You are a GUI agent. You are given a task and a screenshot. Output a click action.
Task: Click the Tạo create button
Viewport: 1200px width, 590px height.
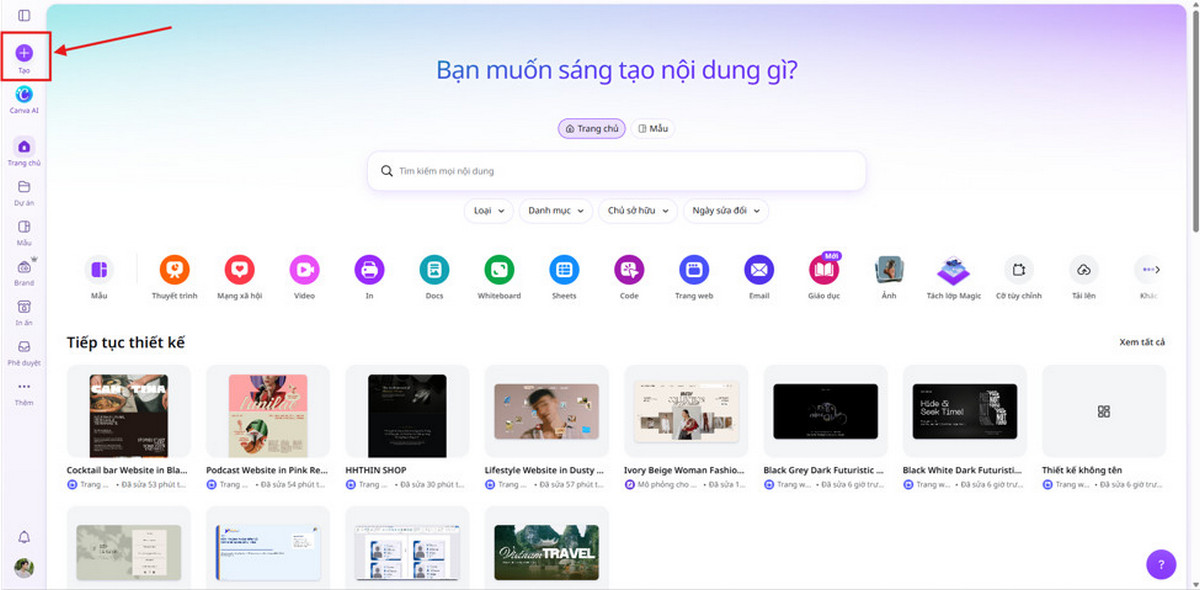click(24, 57)
